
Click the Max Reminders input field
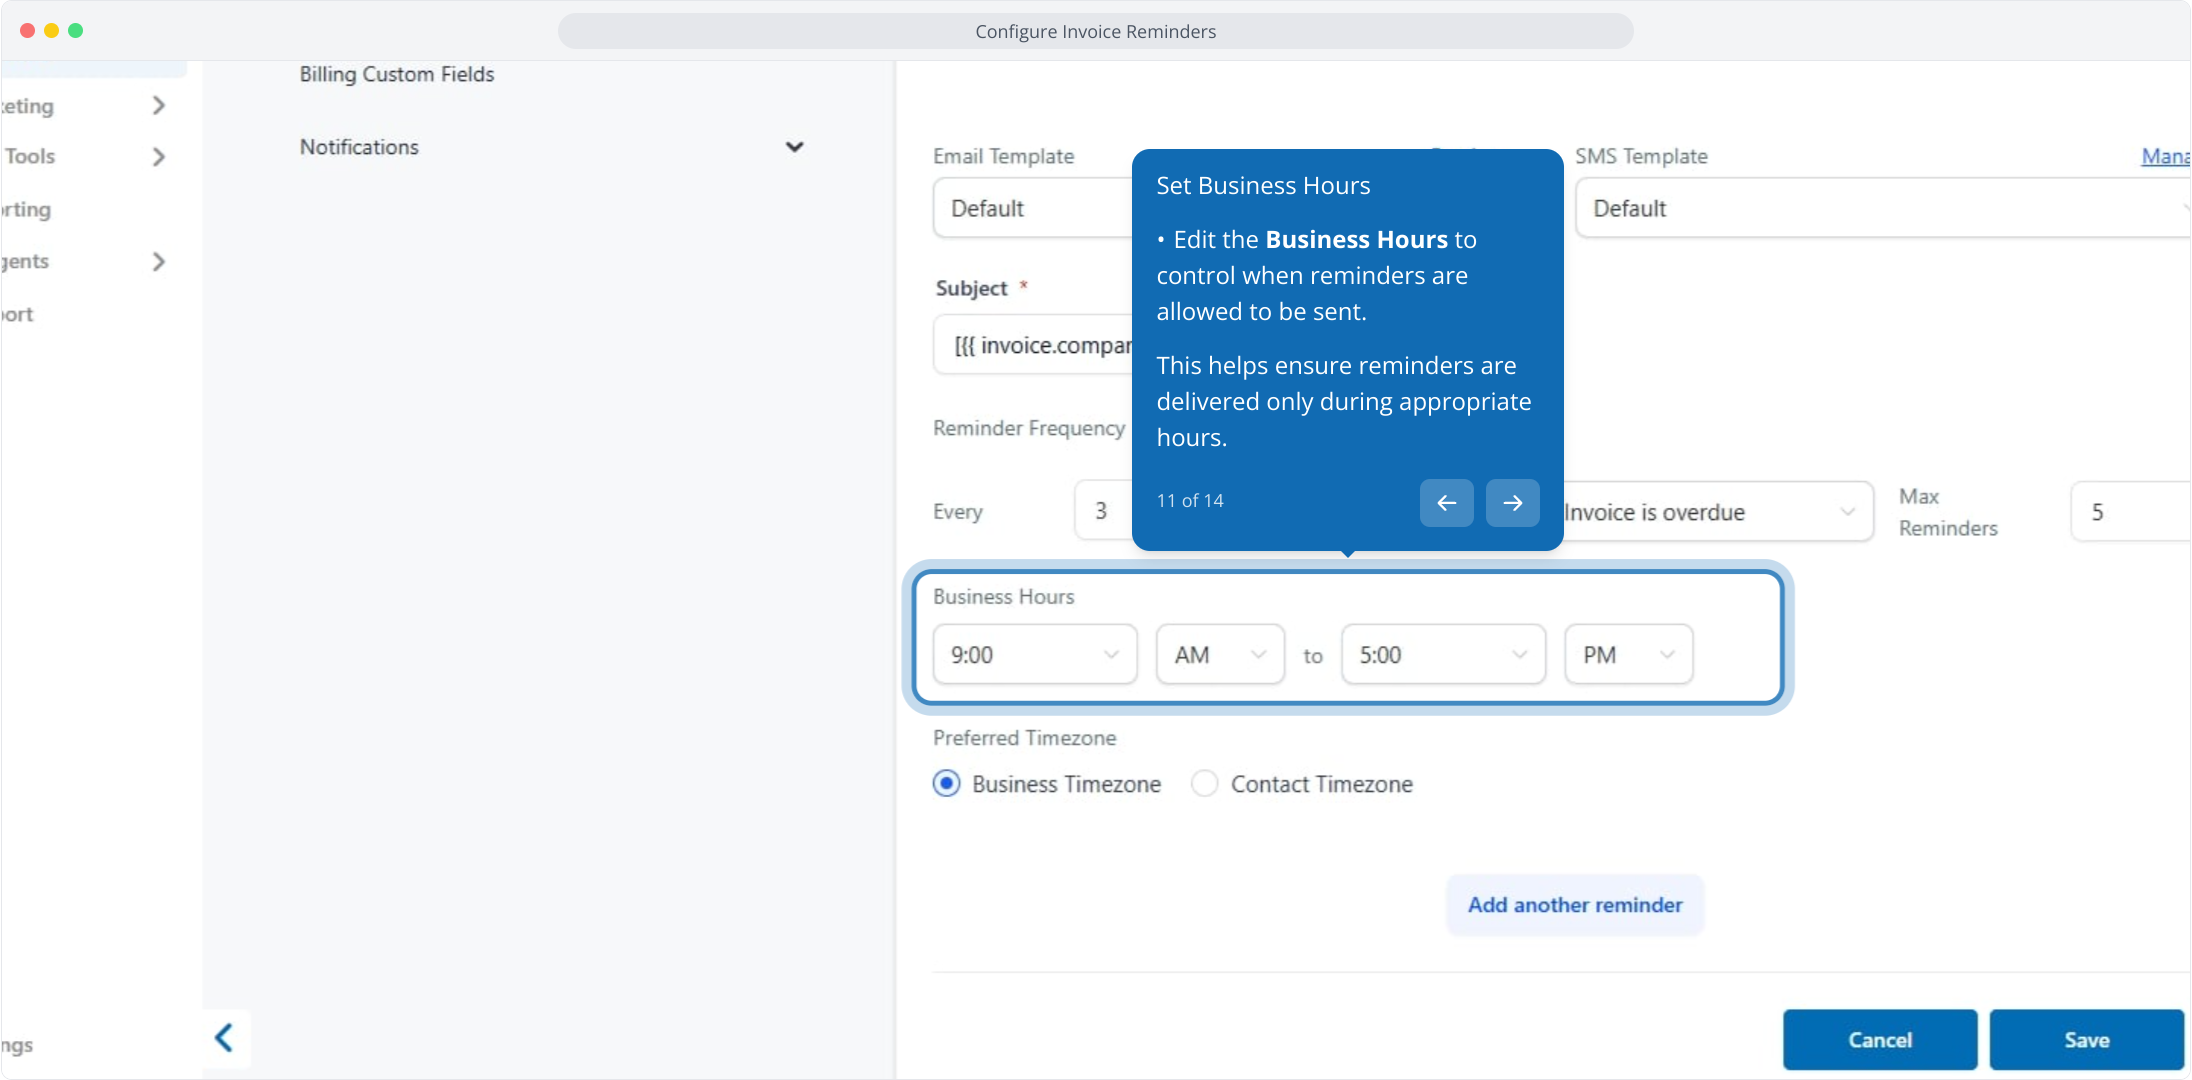(2130, 512)
